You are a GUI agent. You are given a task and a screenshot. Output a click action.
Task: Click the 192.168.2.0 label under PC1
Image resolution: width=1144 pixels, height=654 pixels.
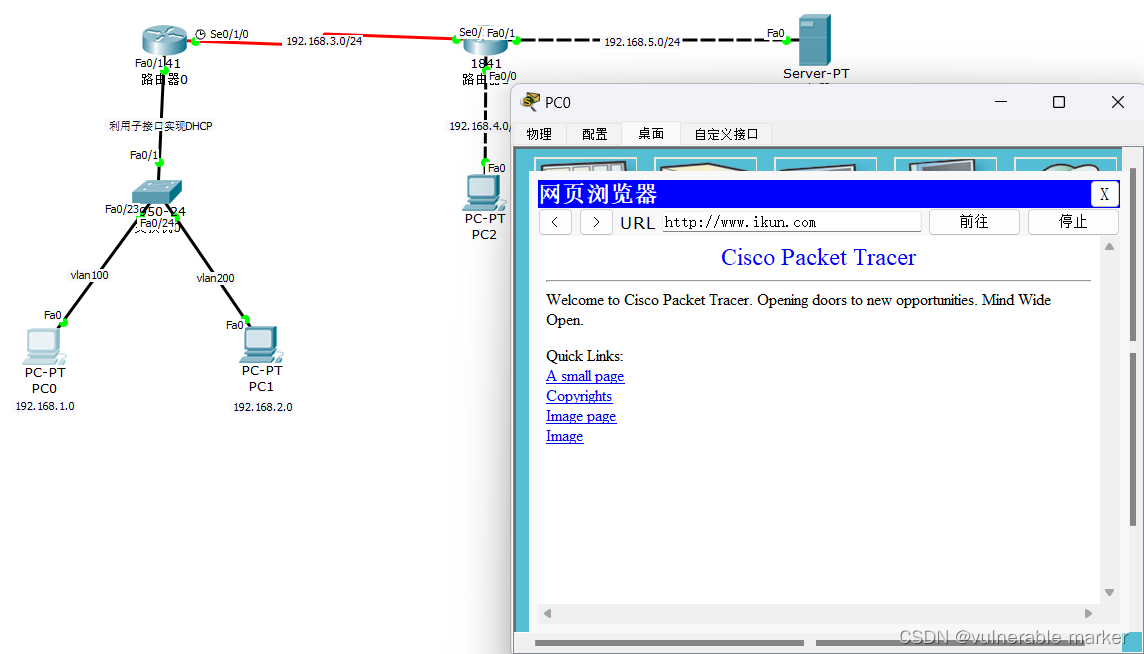(x=263, y=407)
